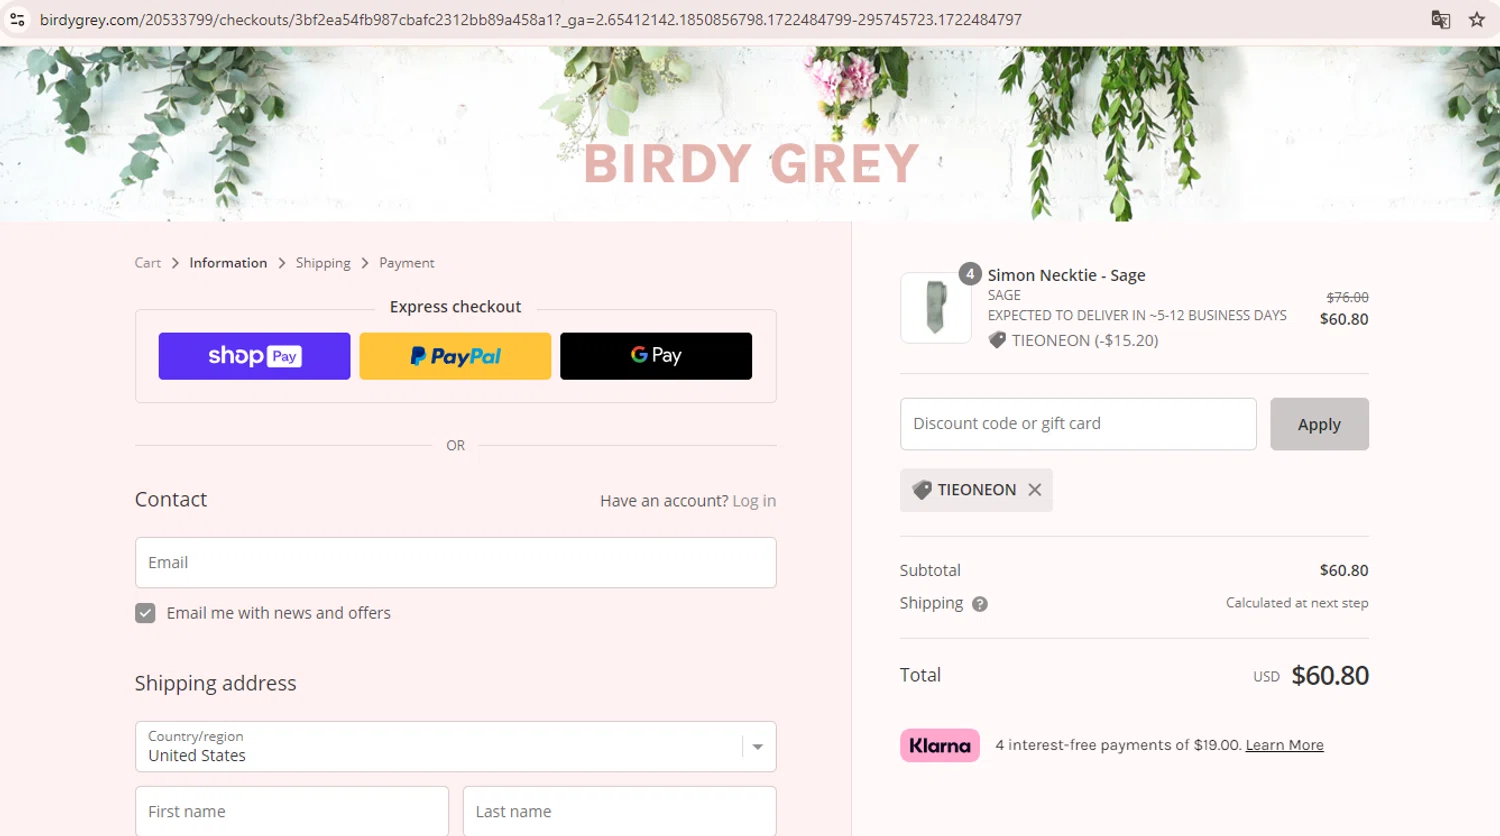Focus the Discount code or gift card field
Image resolution: width=1500 pixels, height=836 pixels.
(1078, 424)
